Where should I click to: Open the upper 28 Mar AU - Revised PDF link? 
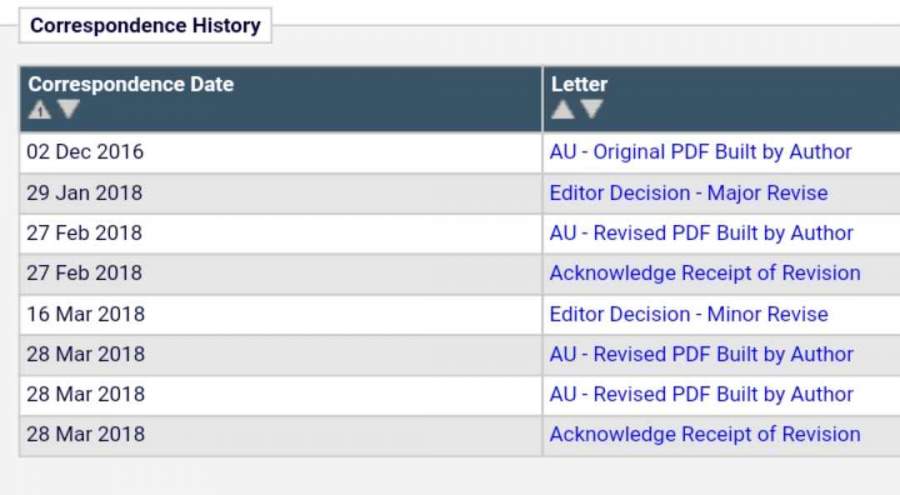coord(701,354)
